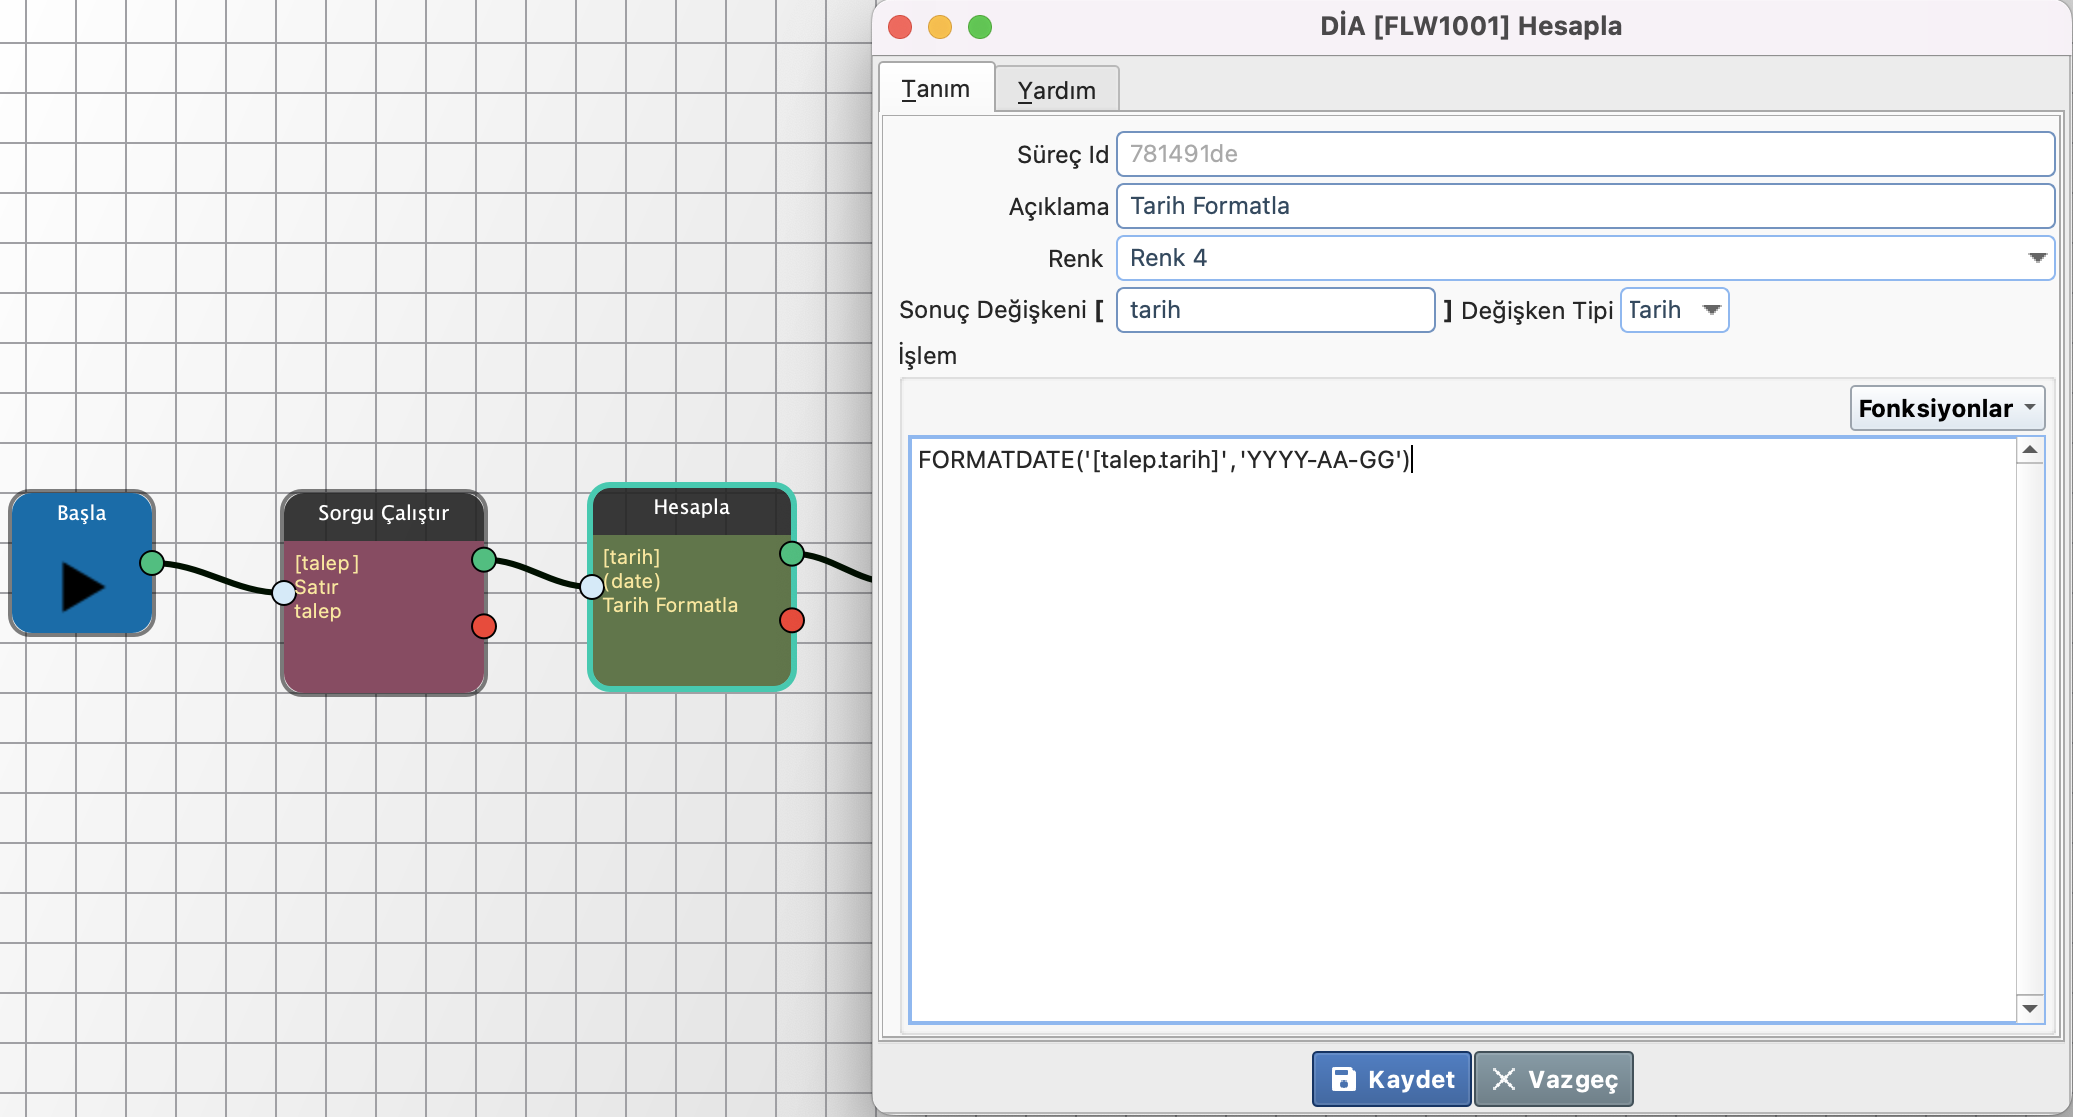
Task: Open the Fonksiyonlar functions menu
Action: point(1946,408)
